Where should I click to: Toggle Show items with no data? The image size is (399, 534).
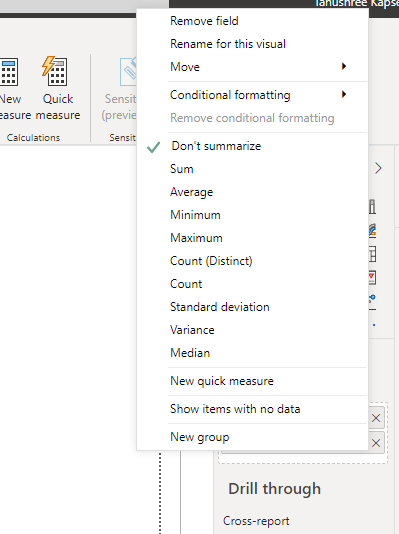point(252,409)
